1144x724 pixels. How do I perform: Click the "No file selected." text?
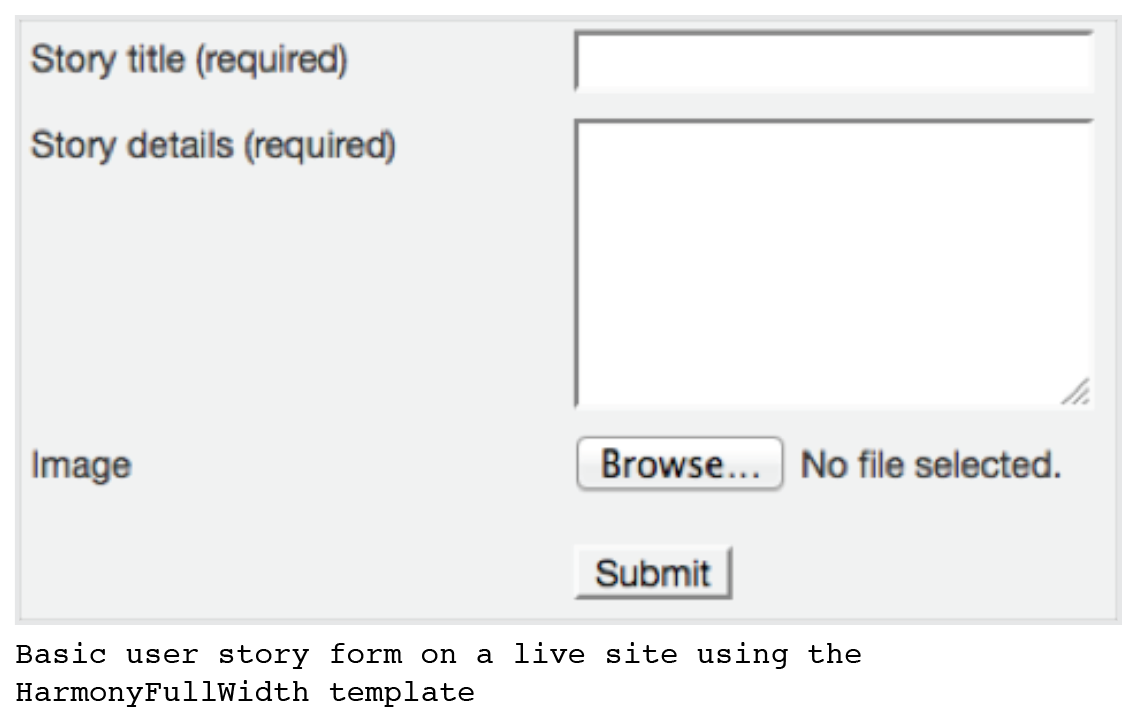[930, 465]
